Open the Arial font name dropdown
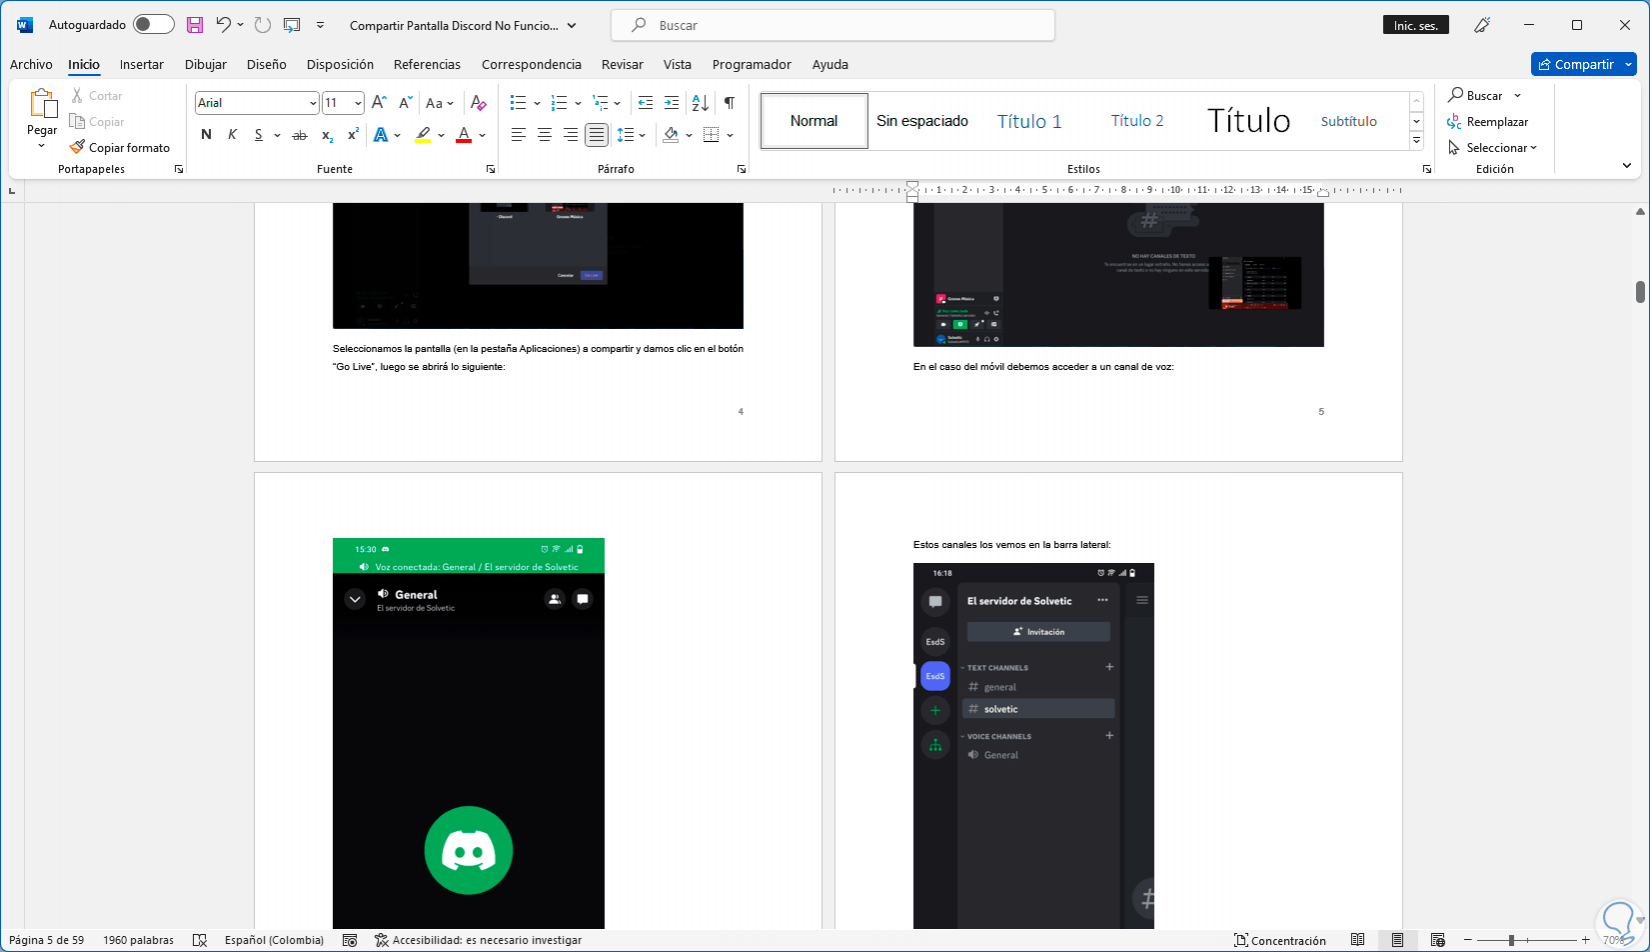The height and width of the screenshot is (952, 1650). 313,103
